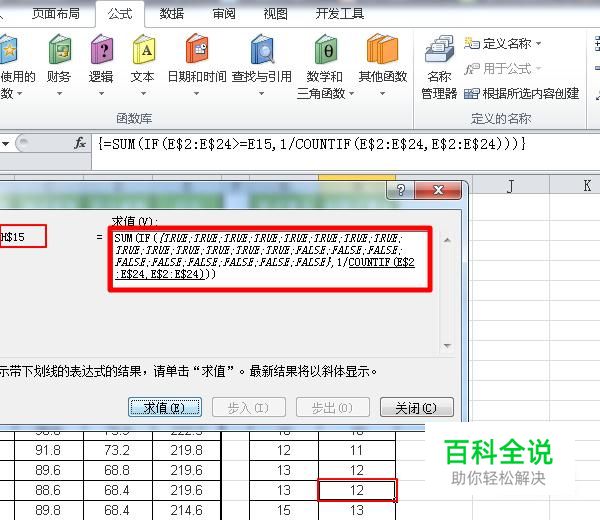The width and height of the screenshot is (600, 520).
Task: Open Lookup and Reference (查找与引用) icon
Action: pyautogui.click(x=262, y=49)
